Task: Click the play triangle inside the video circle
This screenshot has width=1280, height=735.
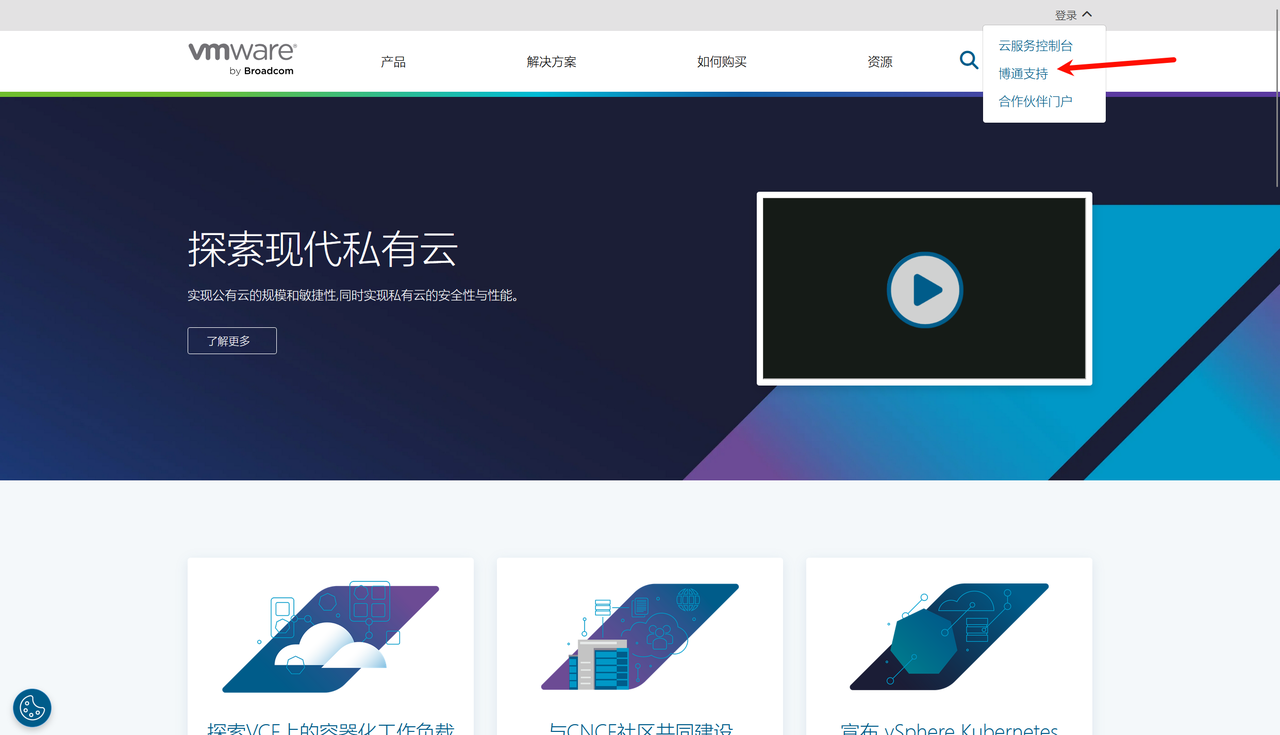Action: pyautogui.click(x=927, y=289)
